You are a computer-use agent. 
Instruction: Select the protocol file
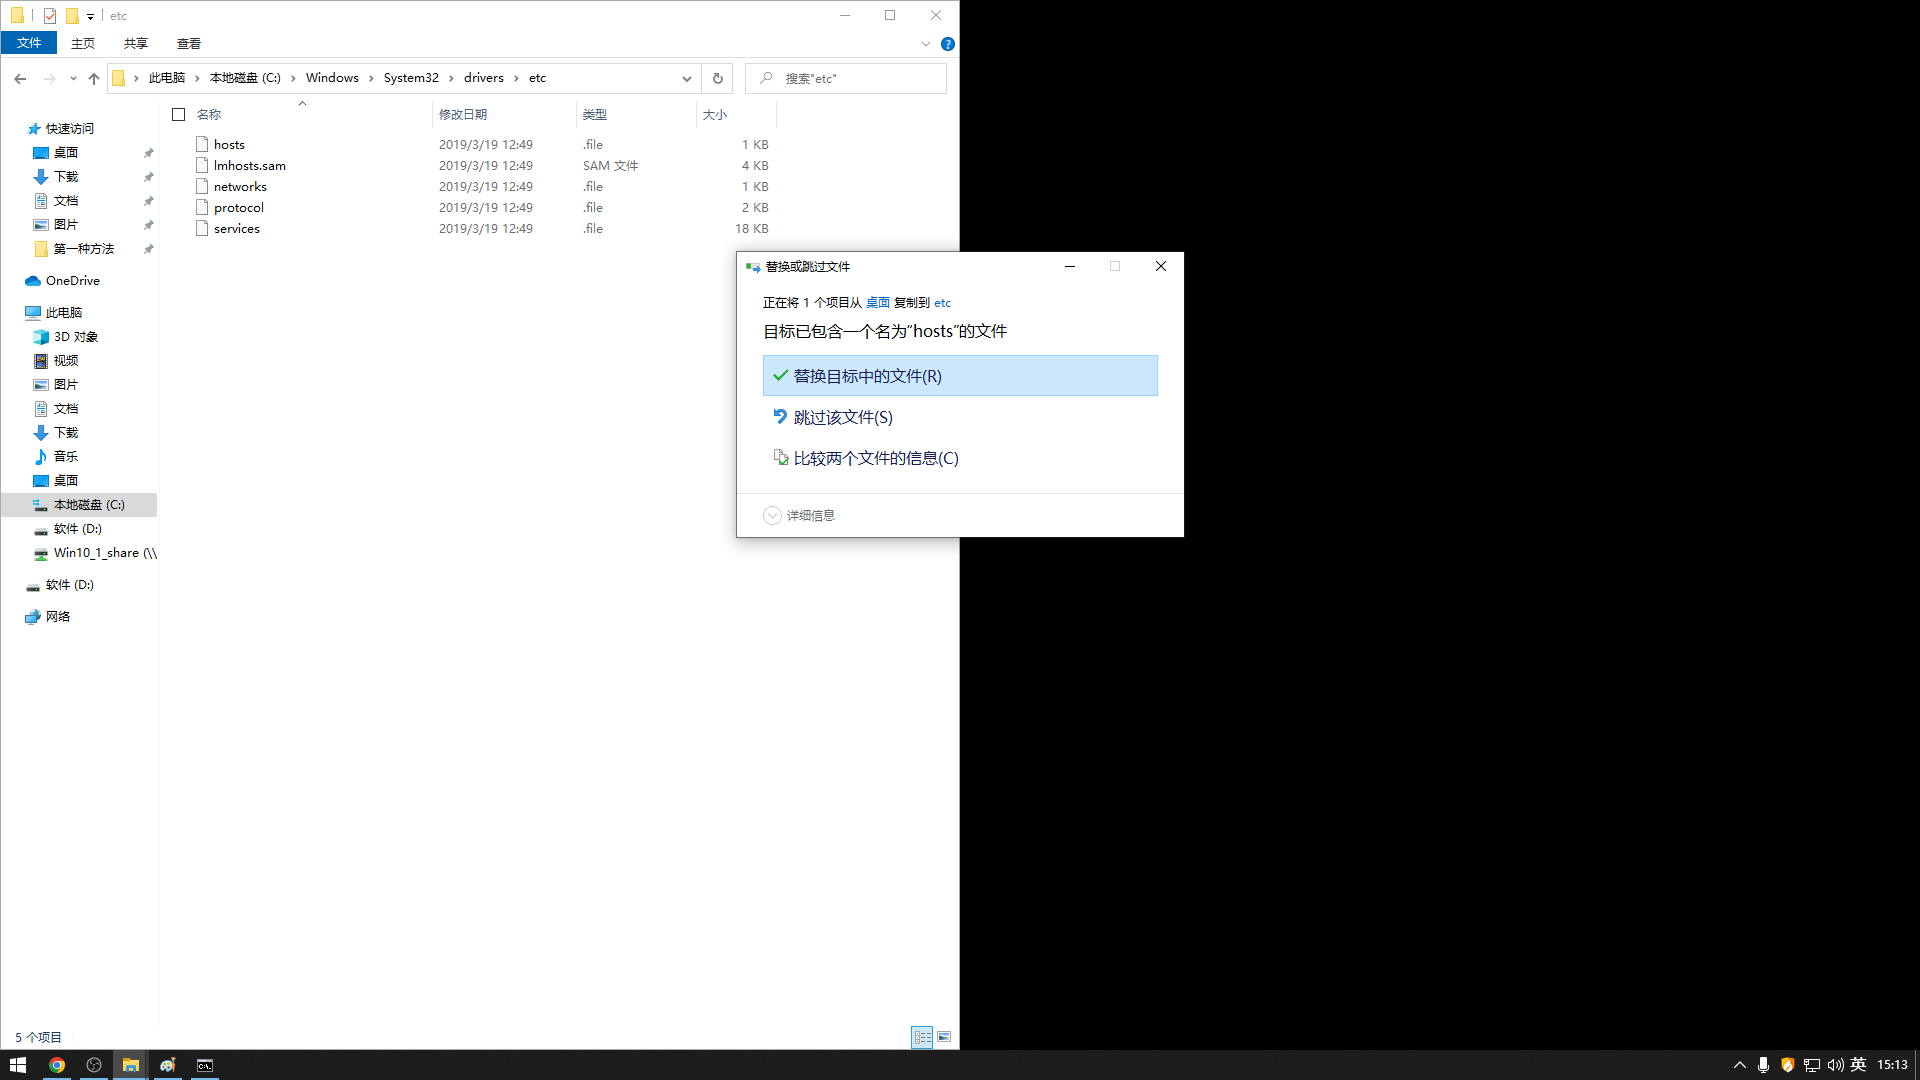pyautogui.click(x=239, y=208)
